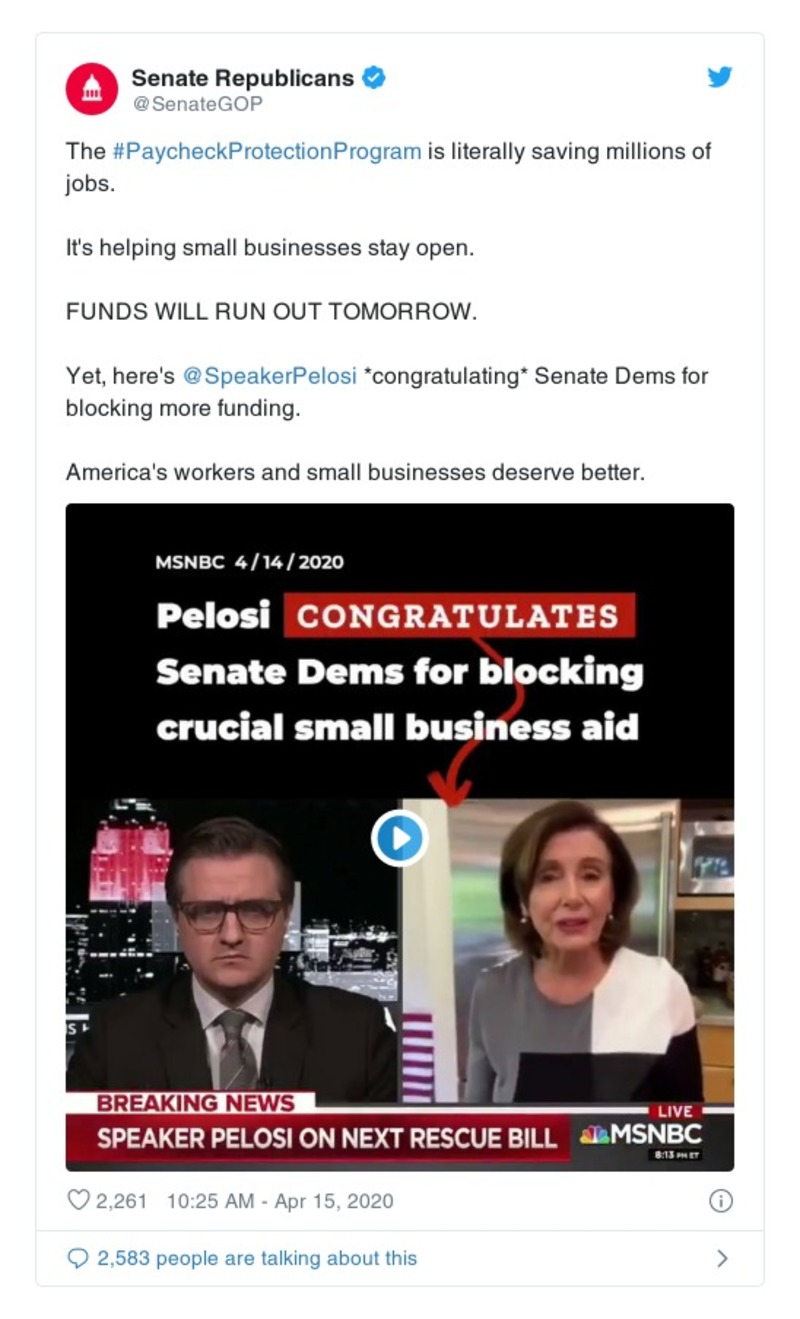Like the tweet with the heart icon
Image resolution: width=800 pixels, height=1319 pixels.
coord(78,1200)
